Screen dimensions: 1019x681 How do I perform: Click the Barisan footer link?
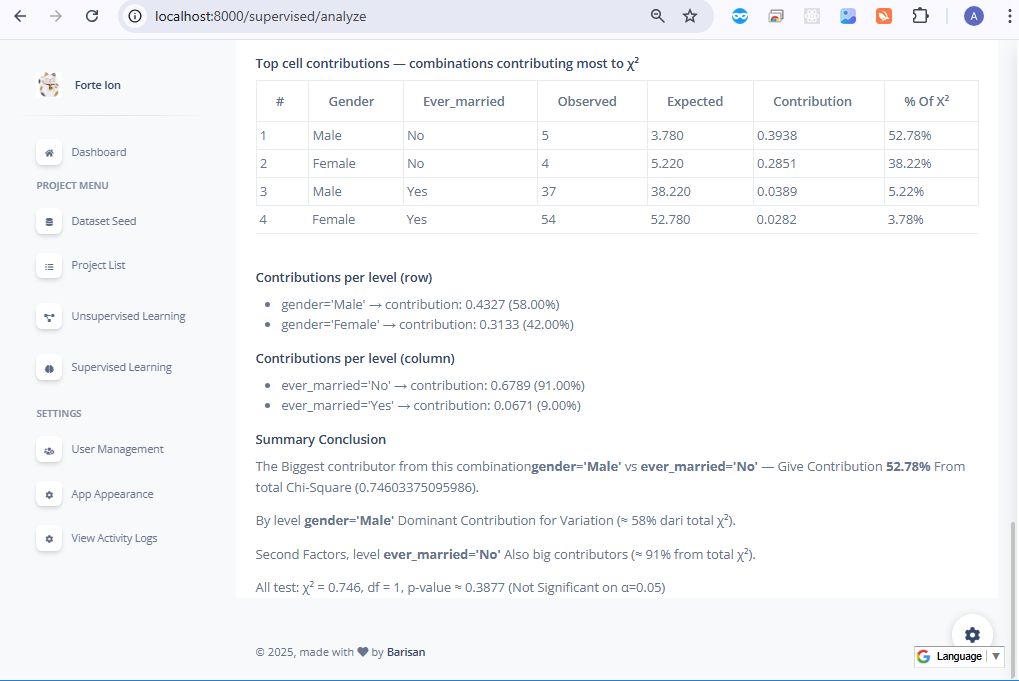(x=406, y=652)
